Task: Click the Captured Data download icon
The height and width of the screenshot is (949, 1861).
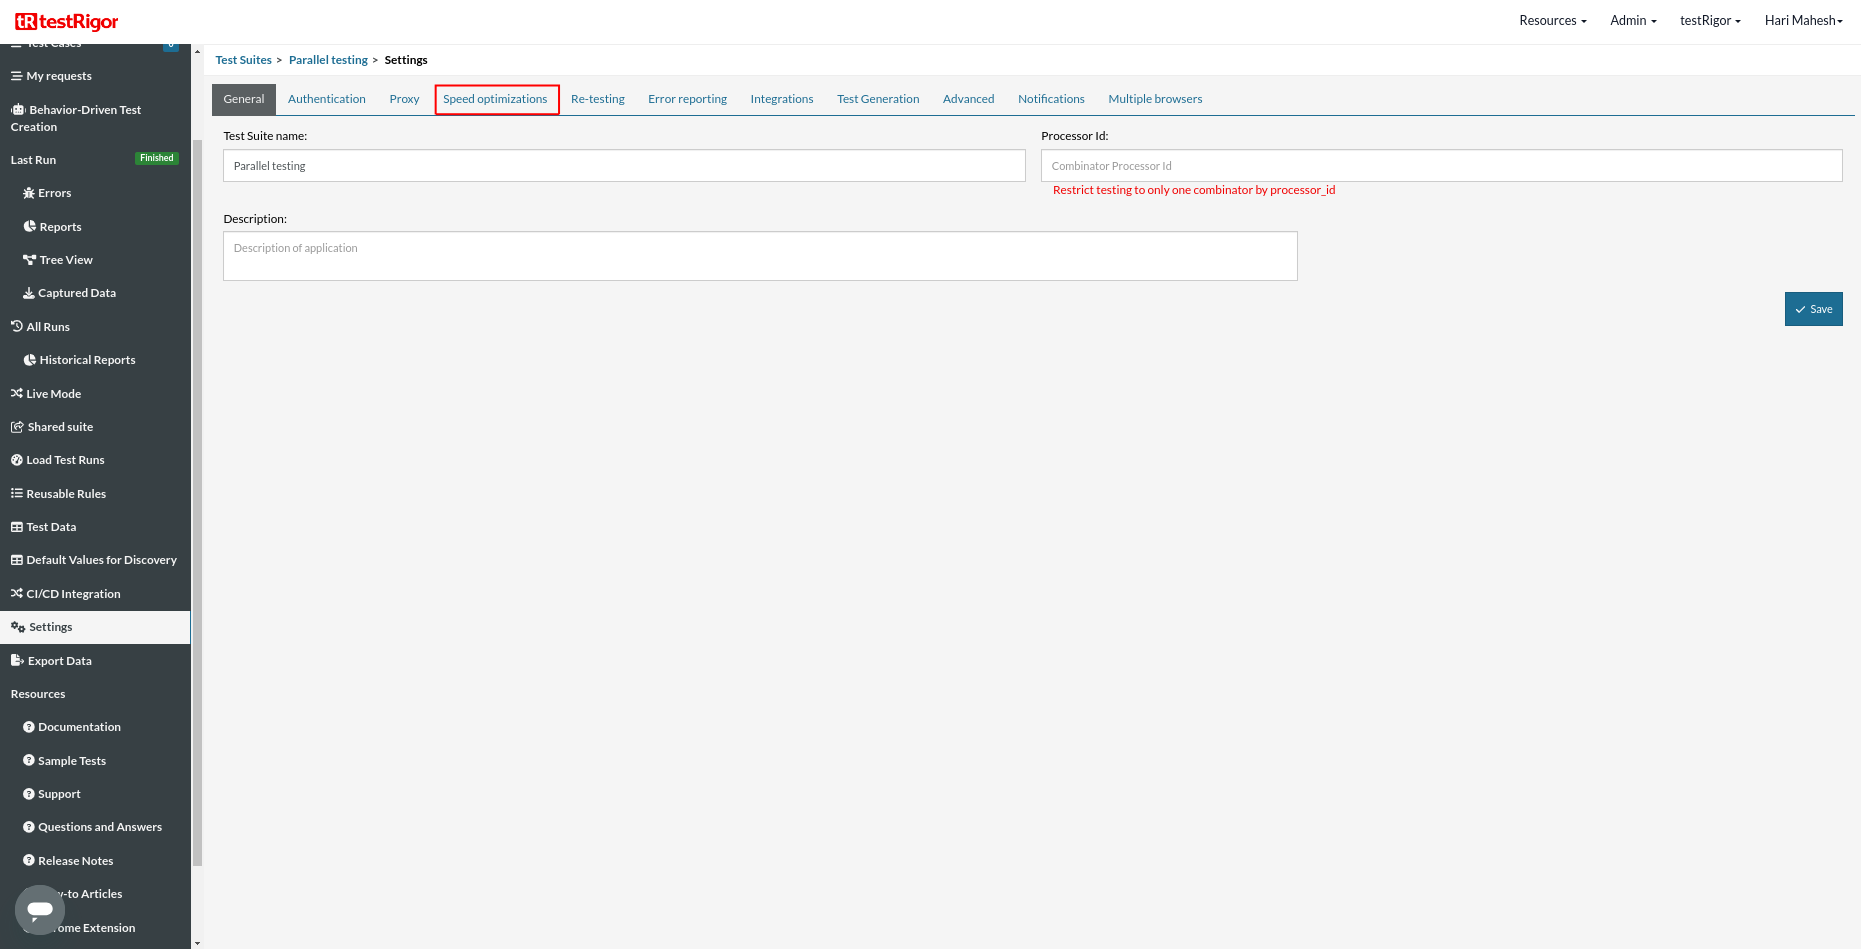Action: click(29, 293)
